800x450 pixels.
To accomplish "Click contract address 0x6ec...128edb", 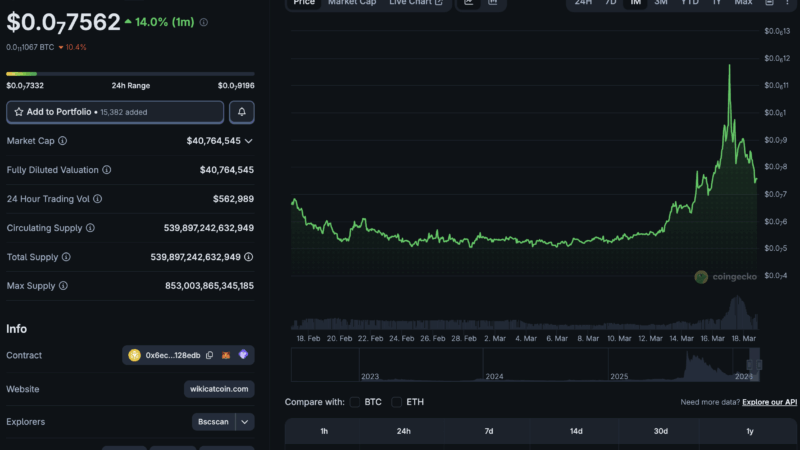I will tap(173, 355).
